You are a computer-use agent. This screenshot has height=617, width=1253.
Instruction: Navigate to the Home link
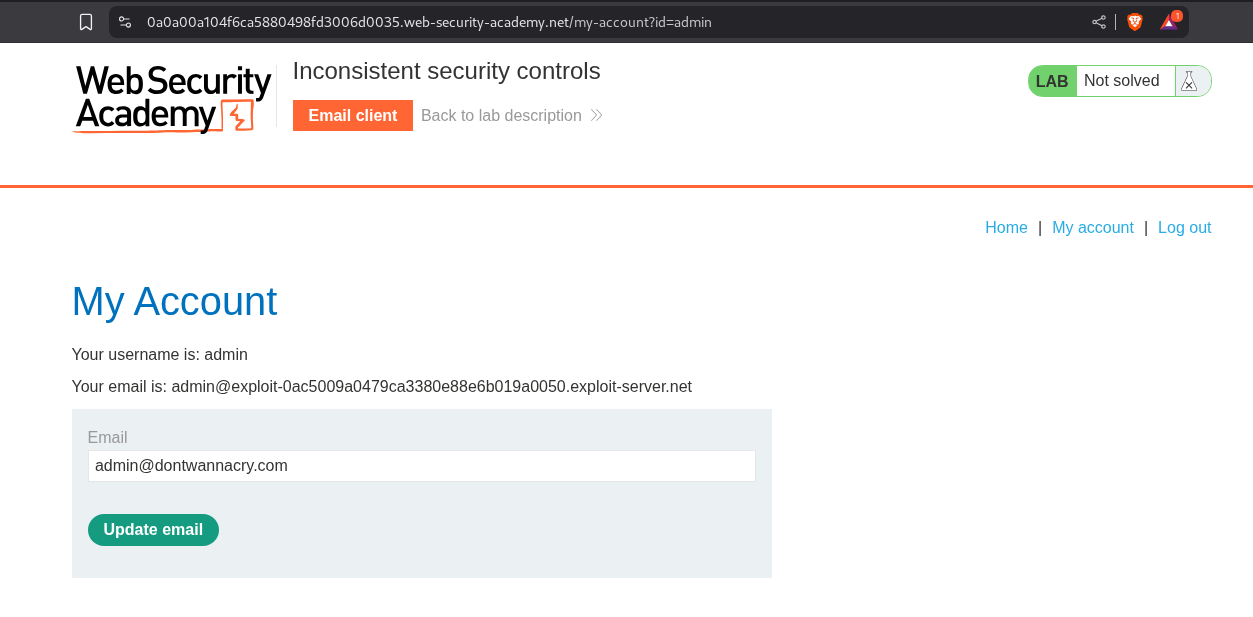tap(1006, 227)
